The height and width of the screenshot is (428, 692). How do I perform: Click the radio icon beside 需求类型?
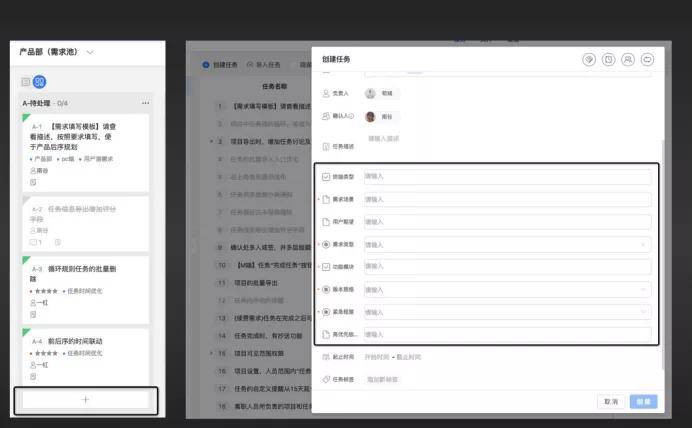tap(326, 244)
